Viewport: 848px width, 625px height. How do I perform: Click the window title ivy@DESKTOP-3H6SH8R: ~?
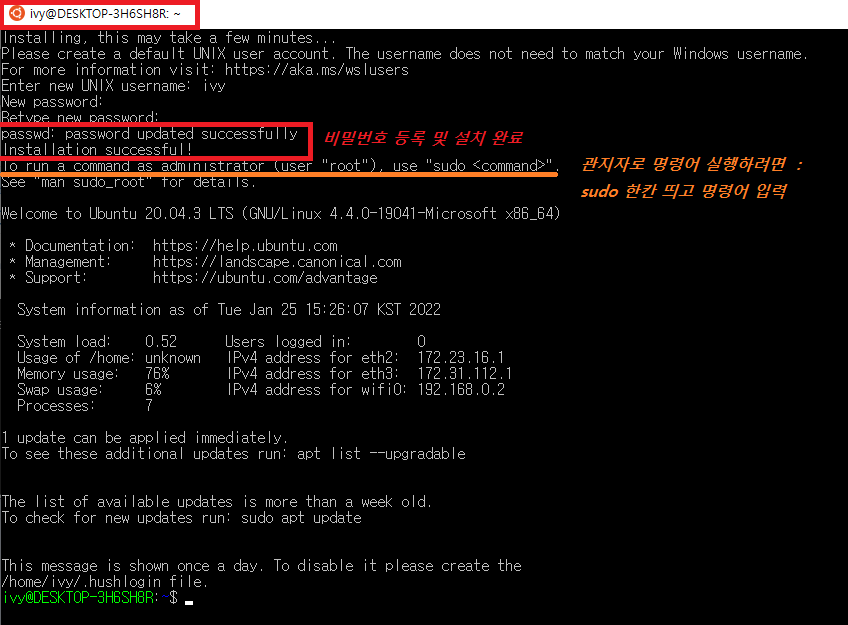105,14
